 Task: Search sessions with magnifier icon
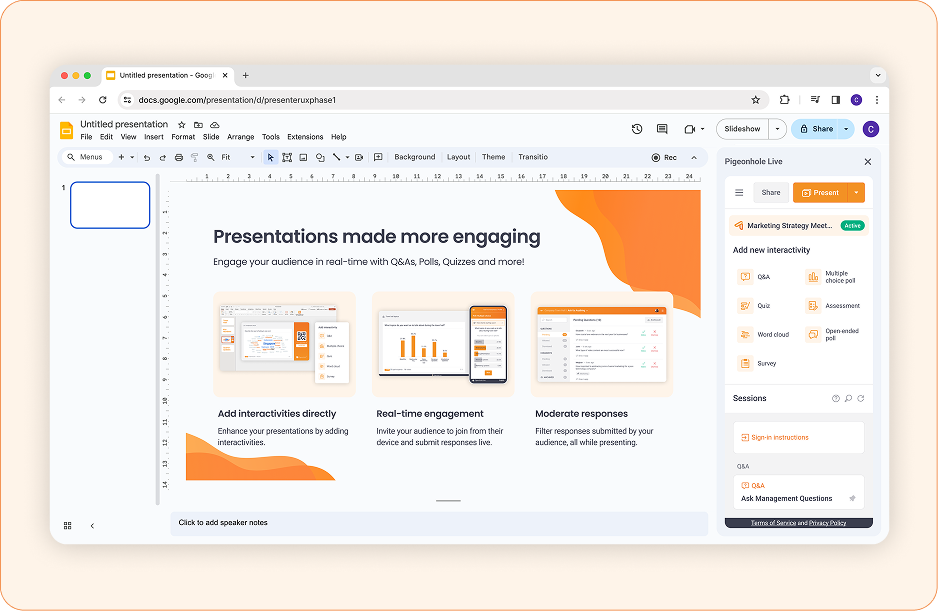point(848,399)
